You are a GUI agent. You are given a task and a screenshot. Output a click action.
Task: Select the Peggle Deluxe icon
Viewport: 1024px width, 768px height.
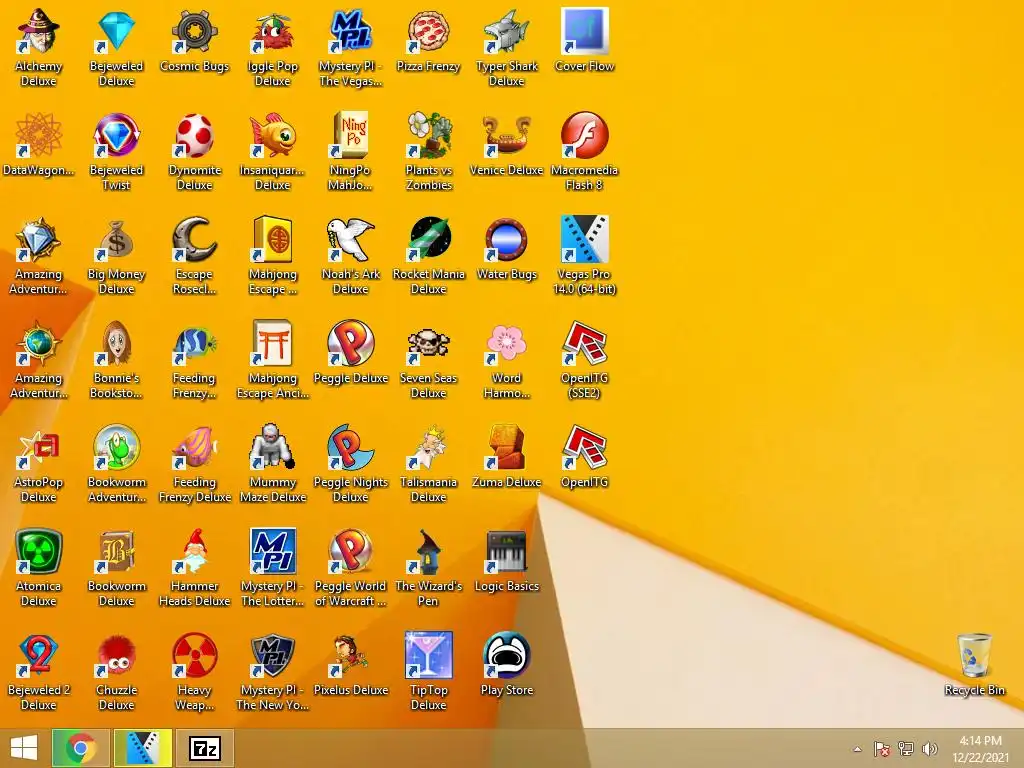click(x=351, y=343)
